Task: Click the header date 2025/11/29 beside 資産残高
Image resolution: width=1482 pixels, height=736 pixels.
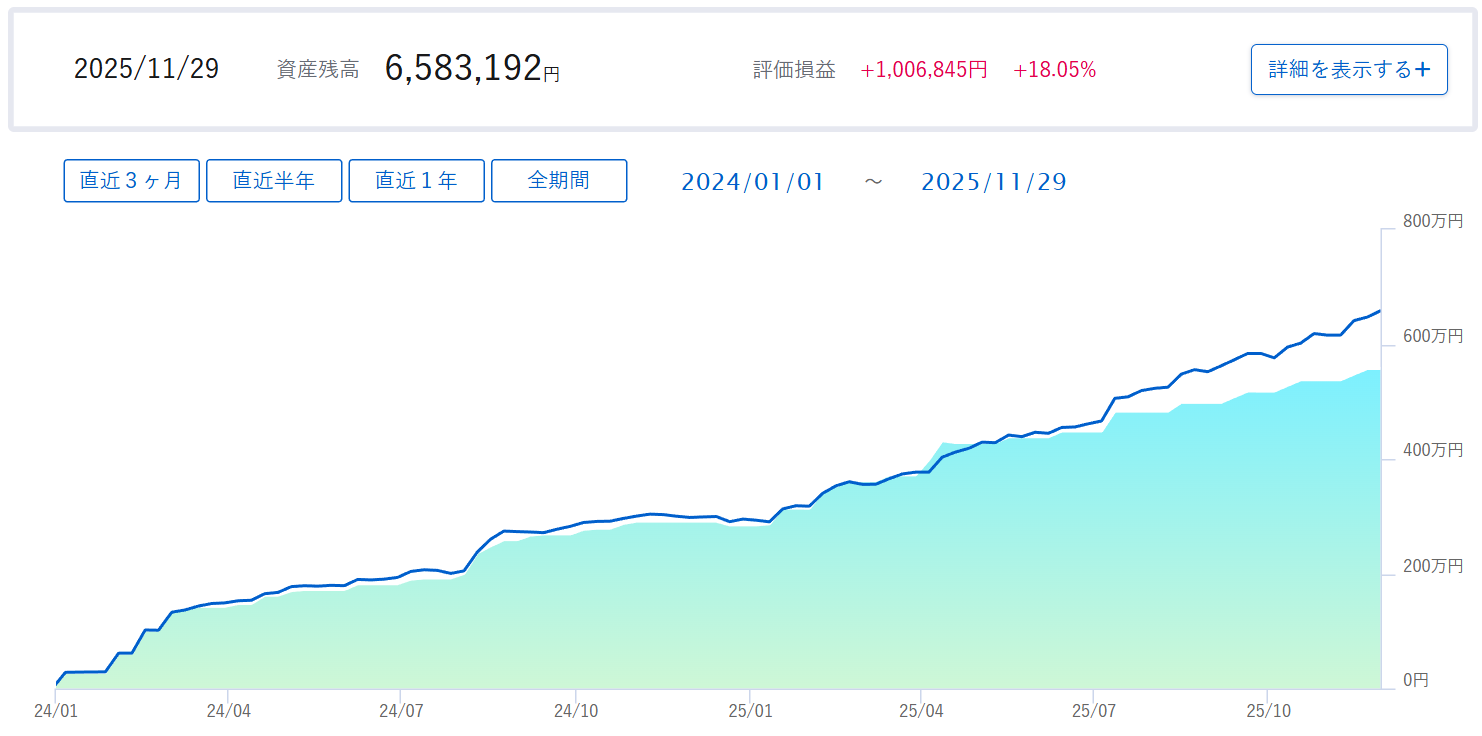Action: (x=146, y=69)
